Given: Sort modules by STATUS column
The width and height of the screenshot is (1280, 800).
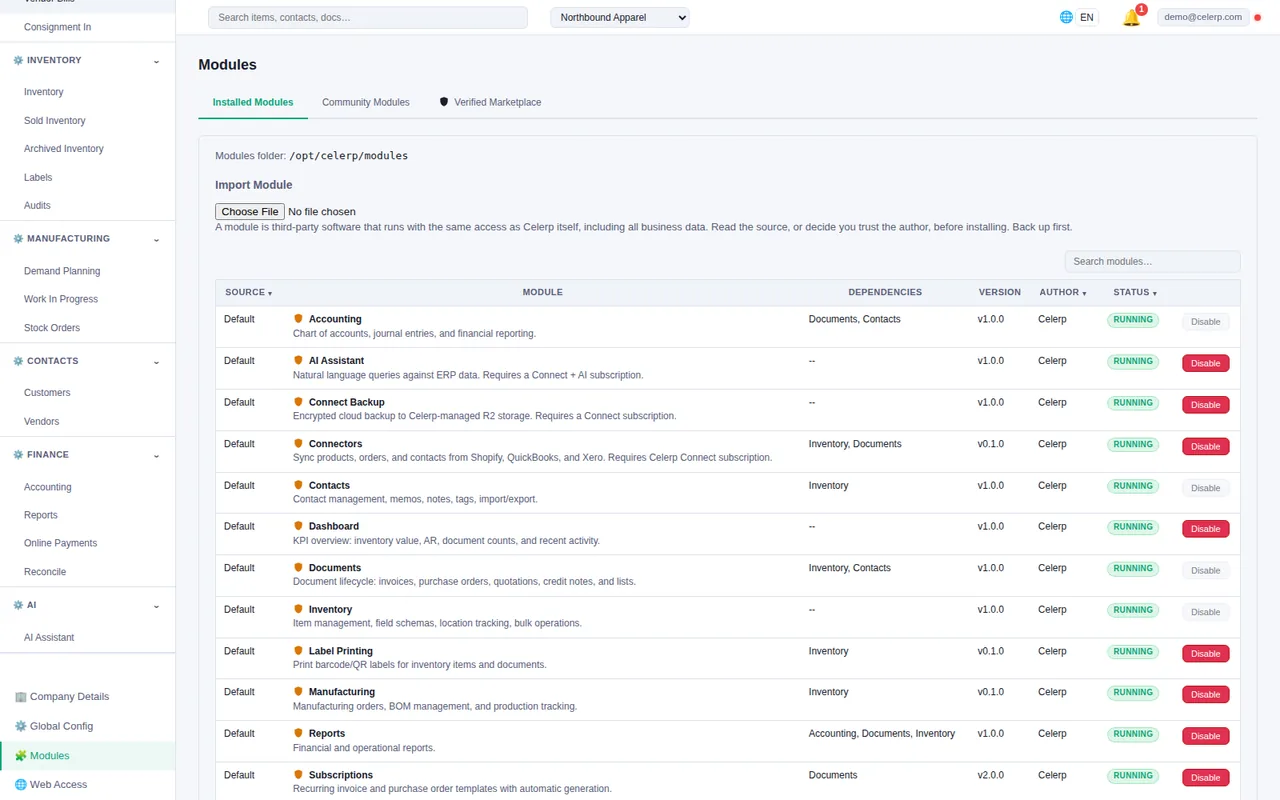Looking at the screenshot, I should pyautogui.click(x=1135, y=292).
